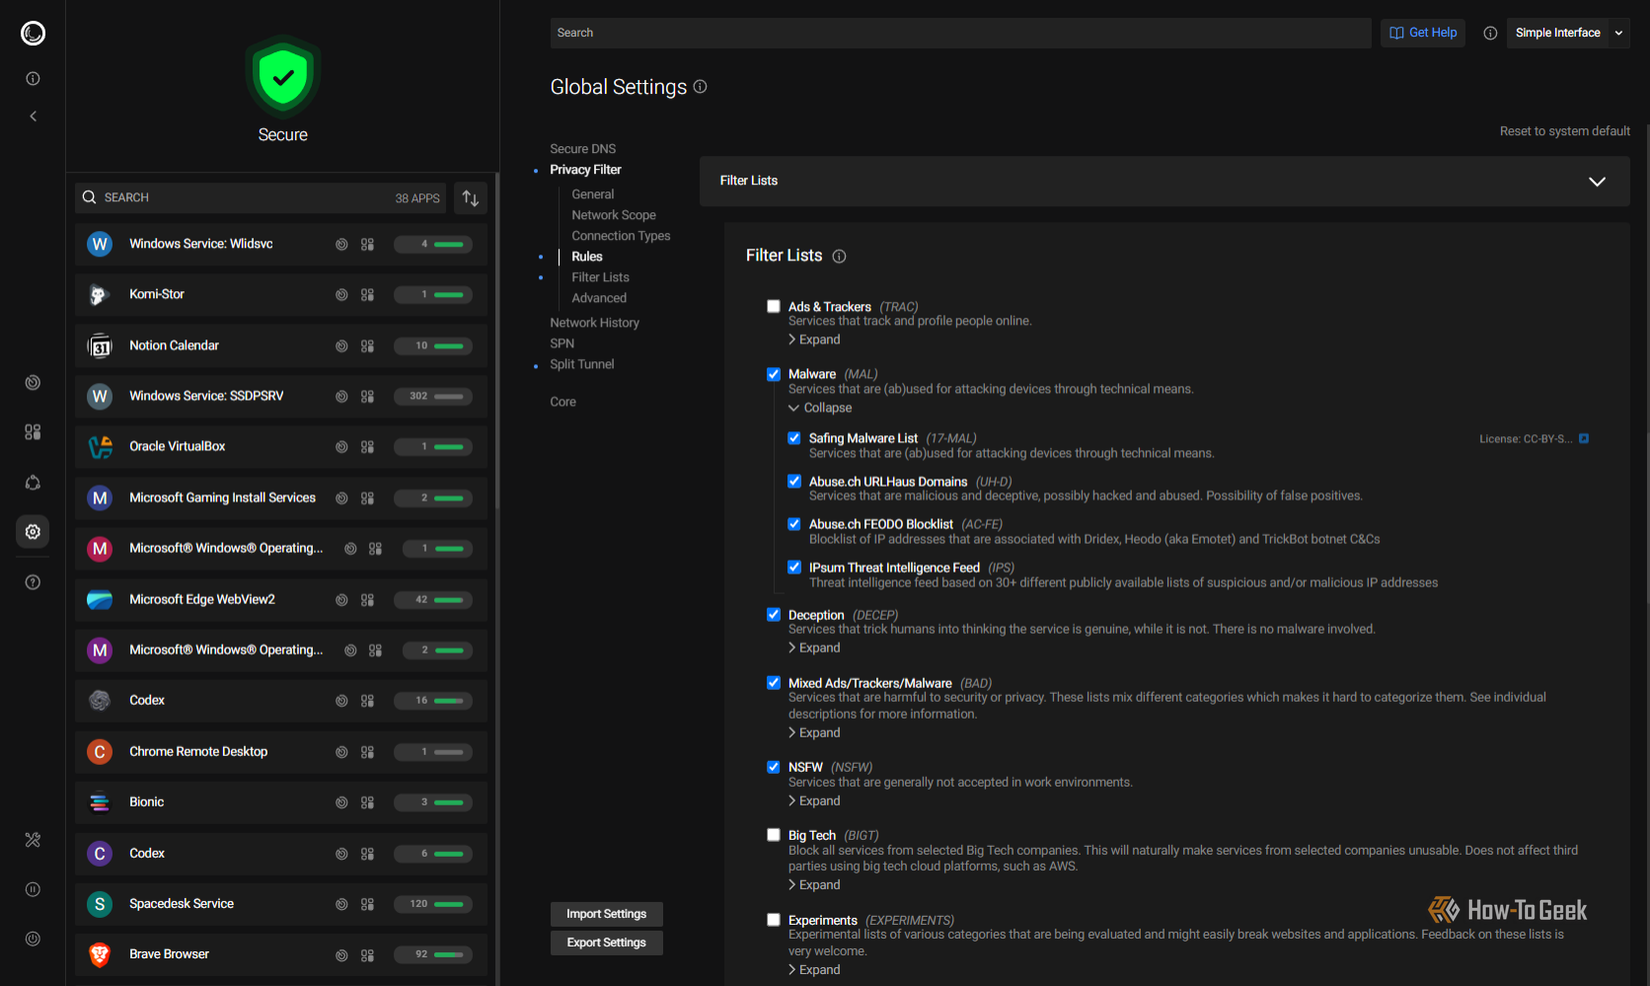Click the power icon in the sidebar
Screen dimensions: 1650x986
pyautogui.click(x=33, y=939)
